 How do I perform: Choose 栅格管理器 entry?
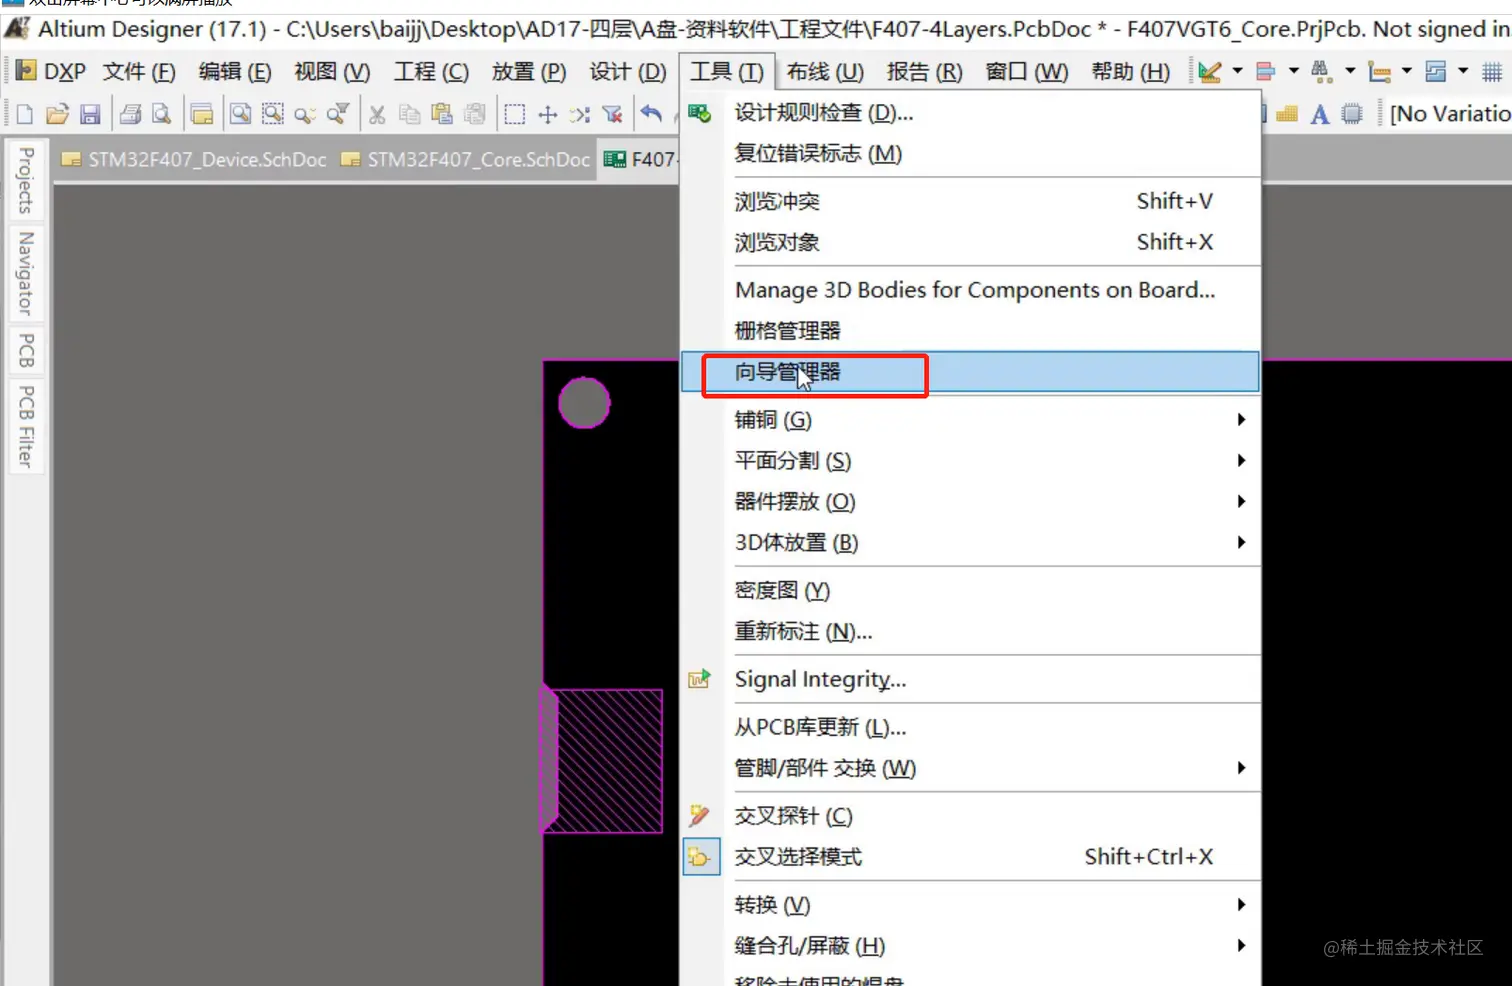coord(970,331)
